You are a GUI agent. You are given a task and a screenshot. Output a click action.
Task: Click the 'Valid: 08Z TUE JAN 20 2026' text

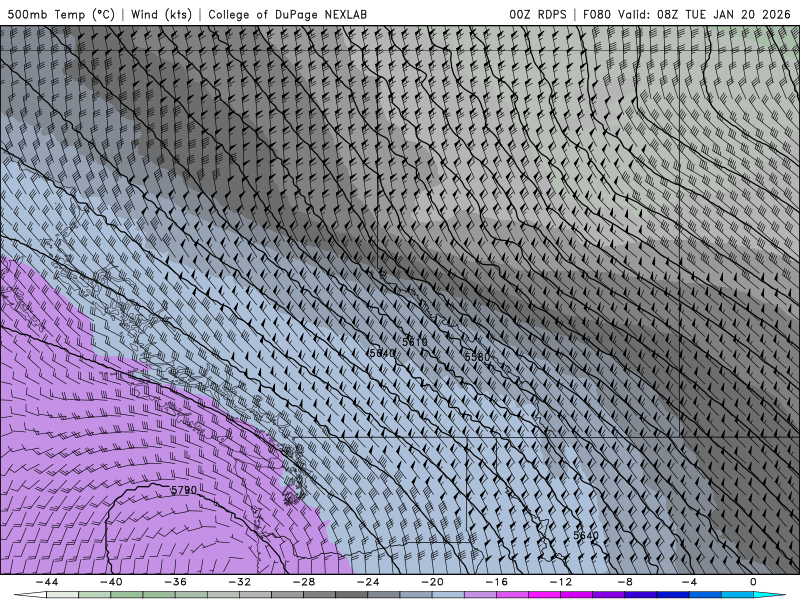[x=704, y=14]
